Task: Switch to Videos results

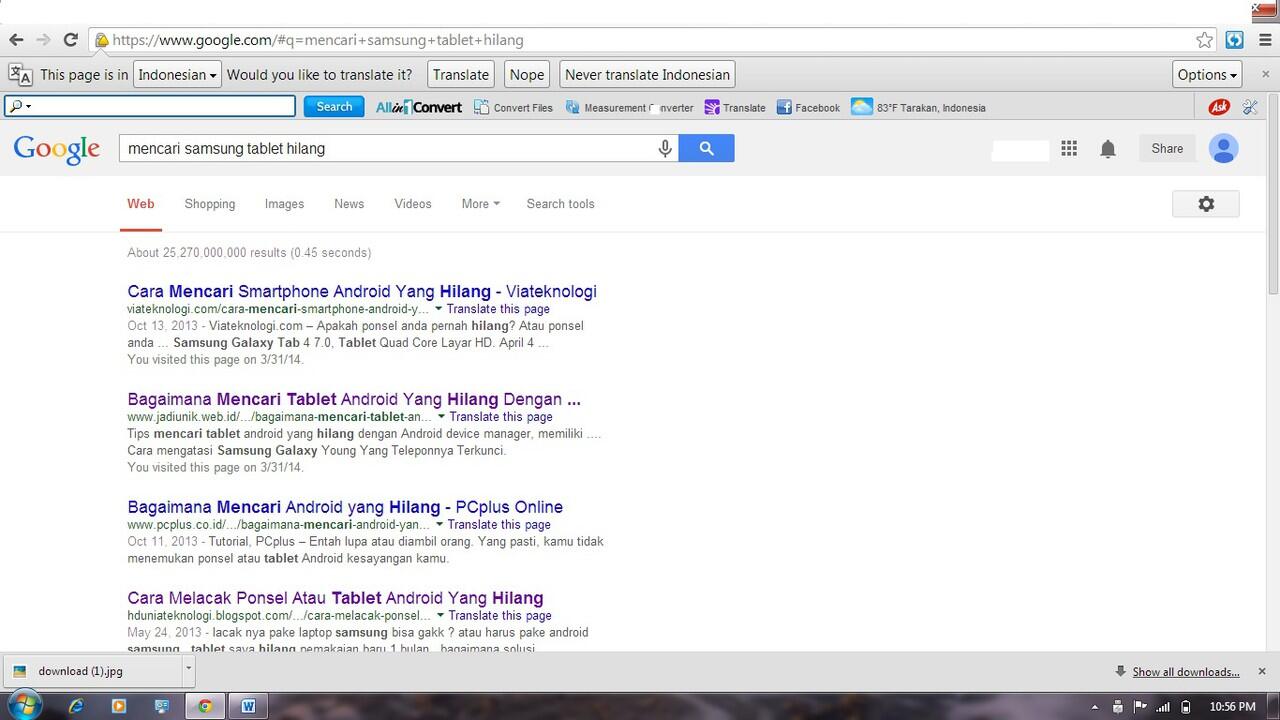Action: tap(413, 203)
